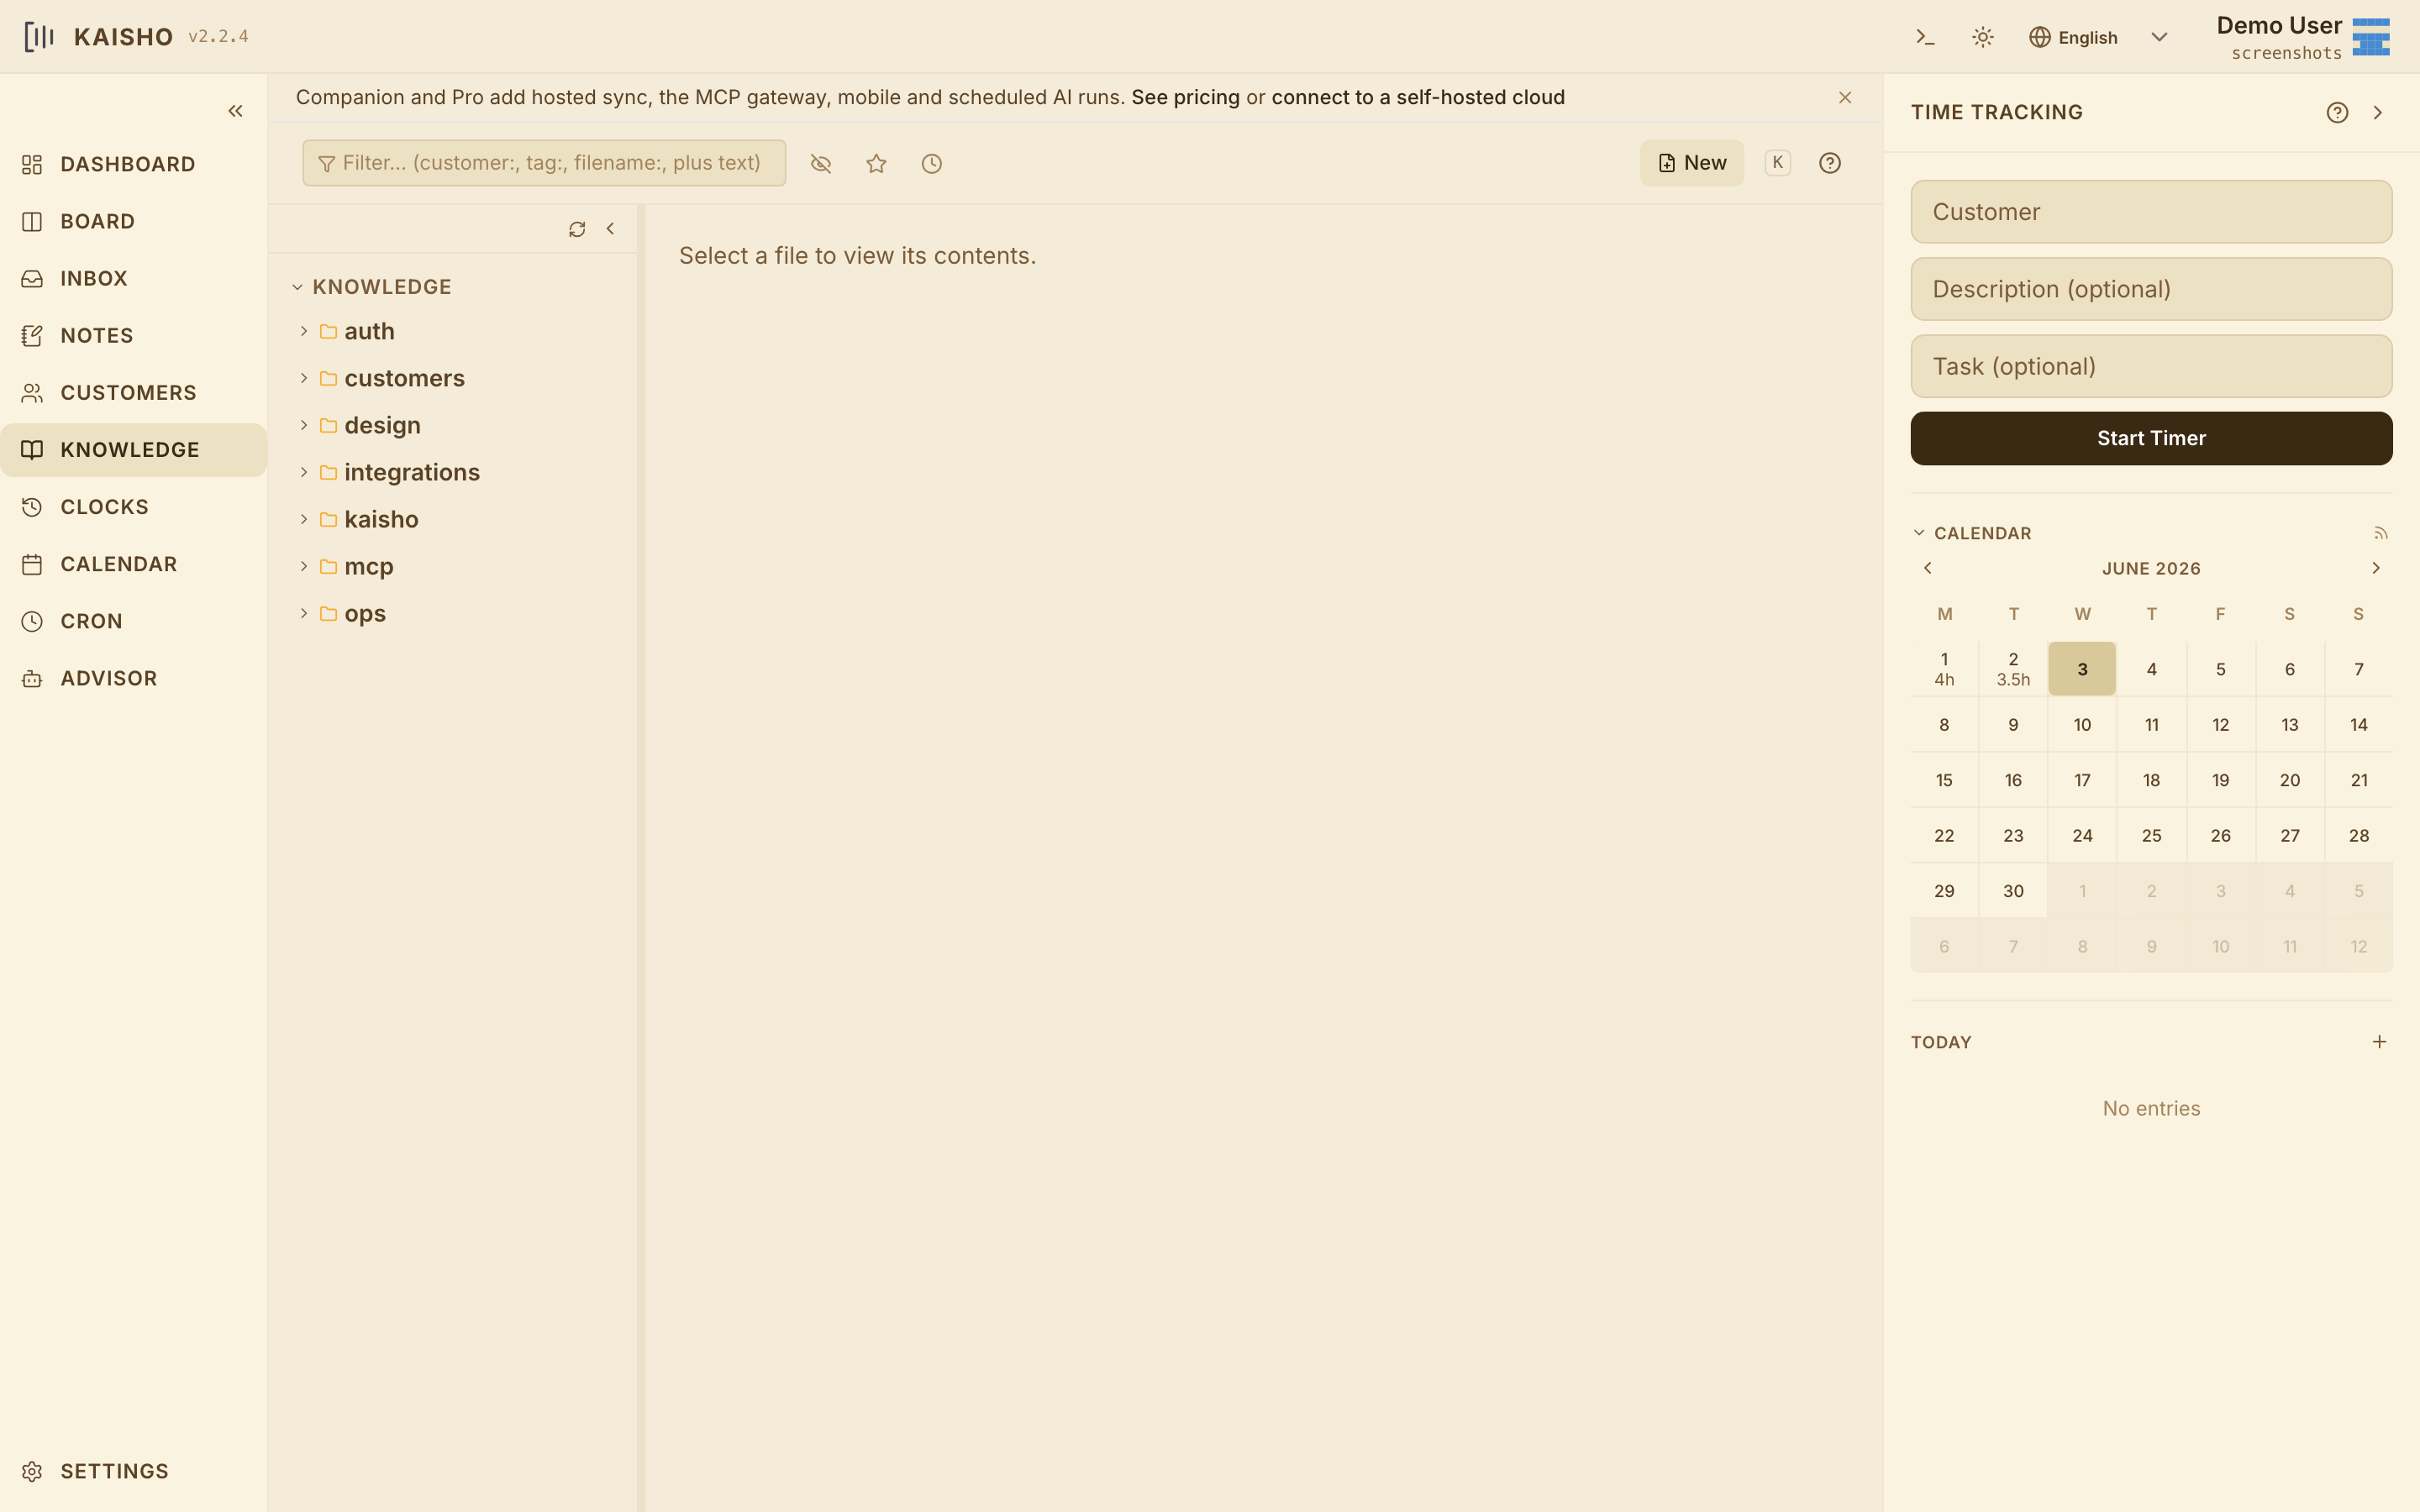
Task: Toggle favorites star filter
Action: [876, 163]
